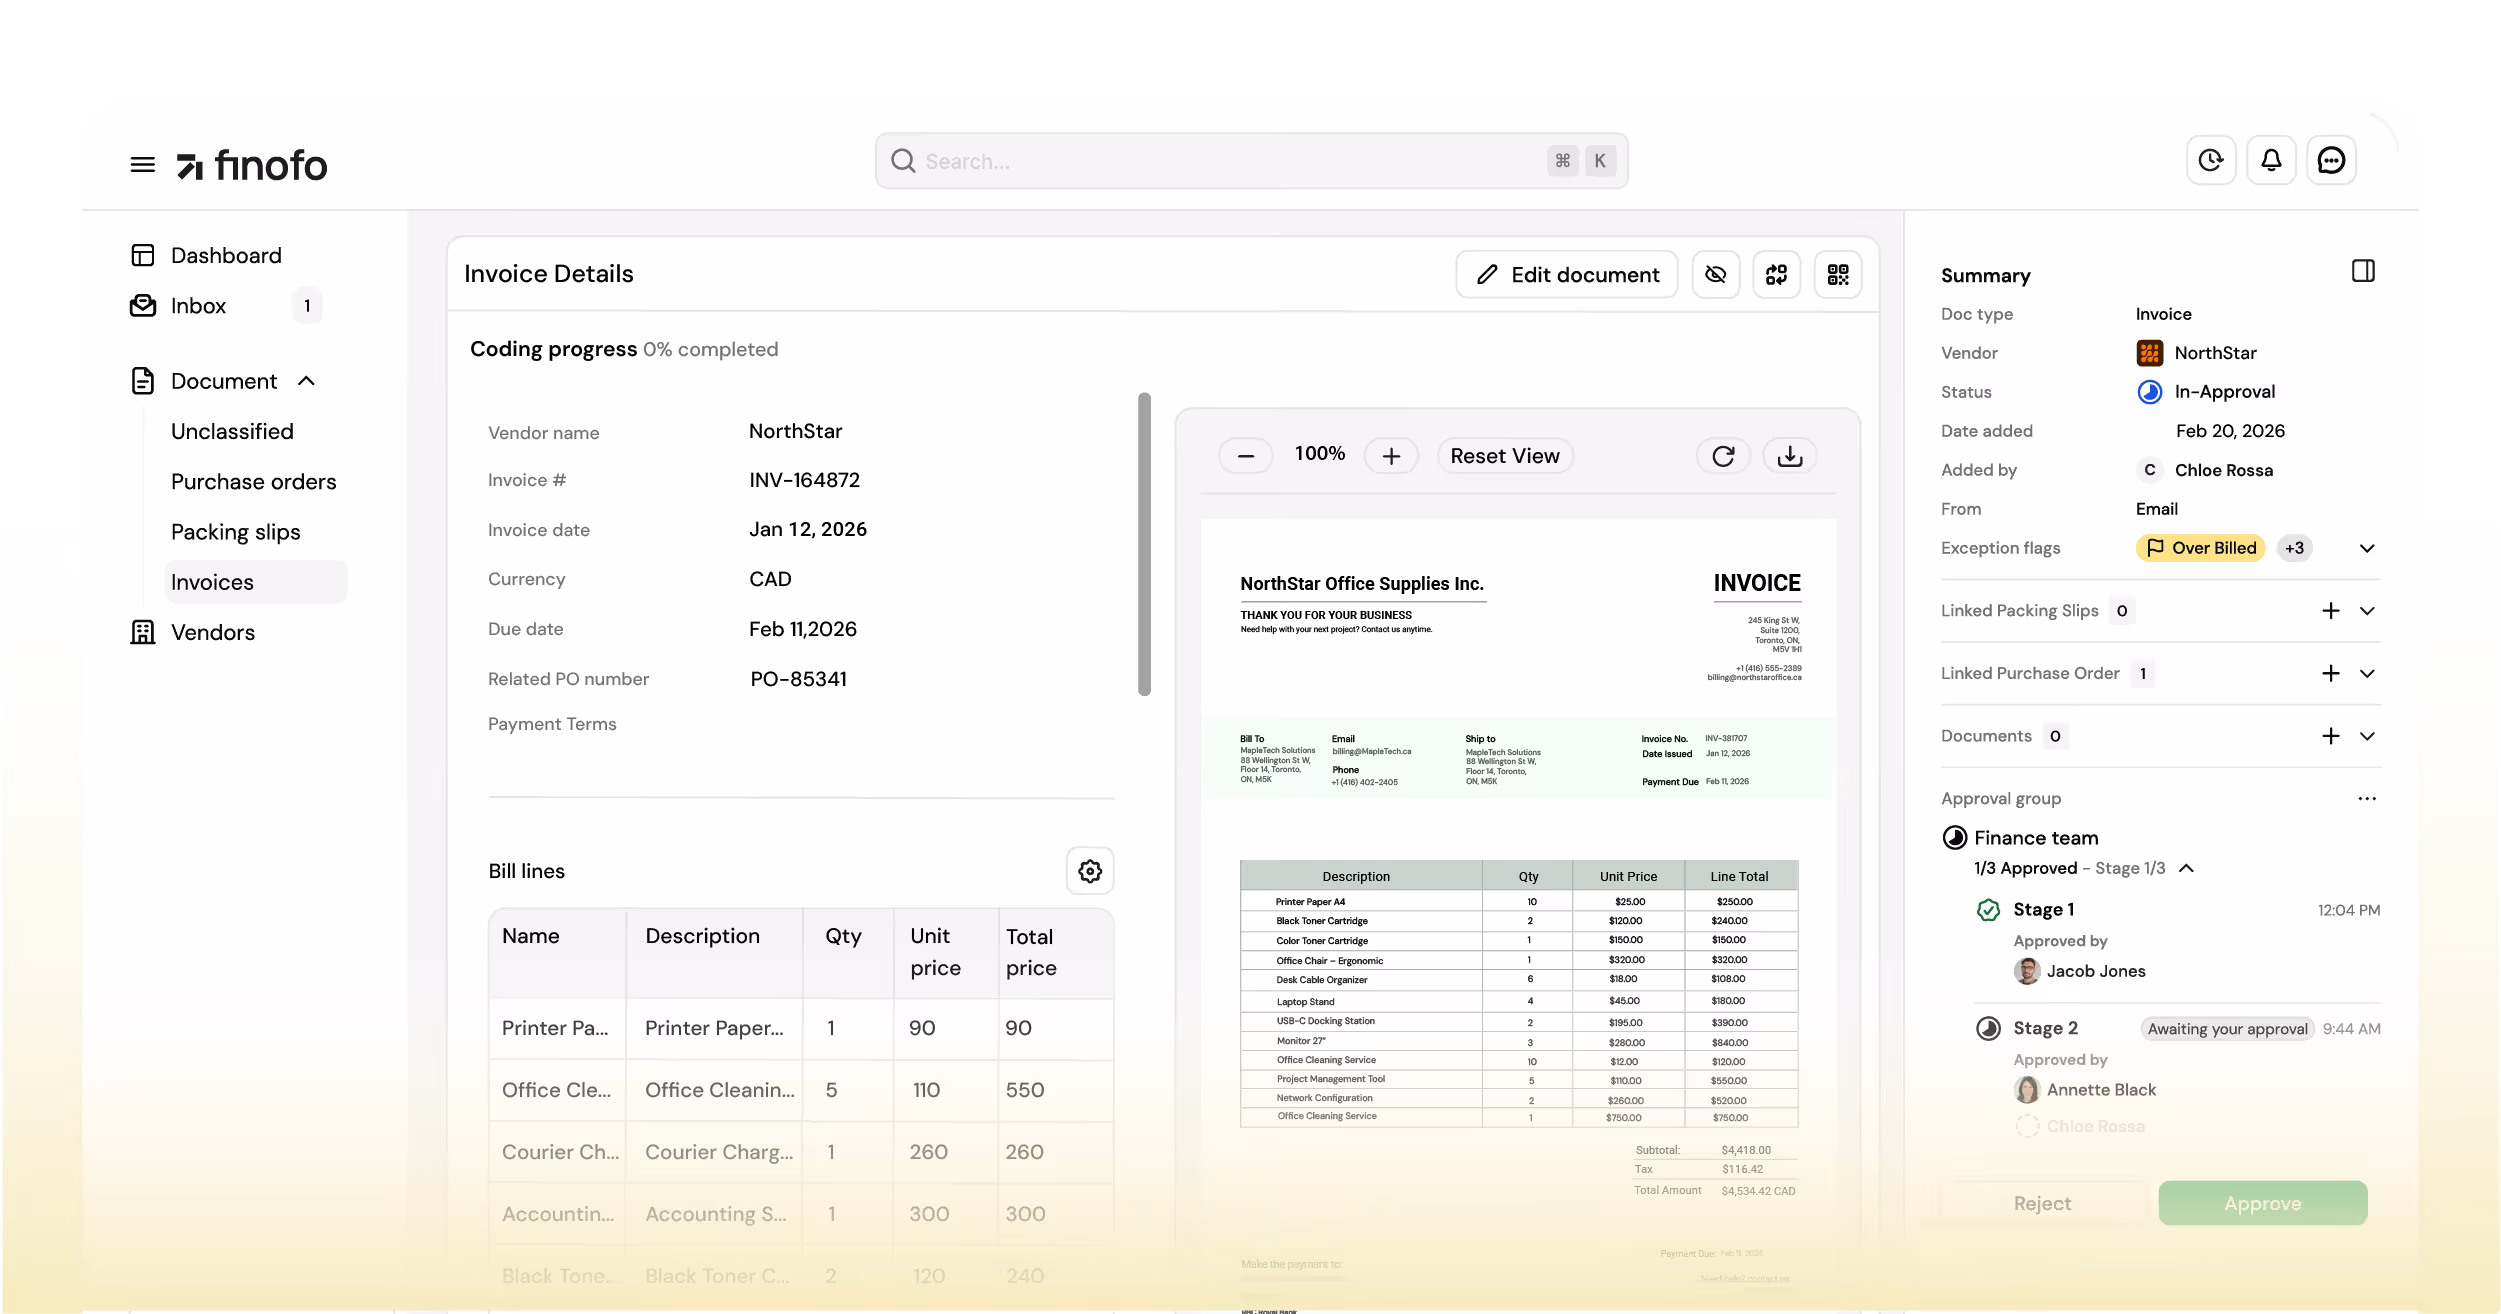This screenshot has width=2501, height=1314.
Task: Expand Exception flags list
Action: point(2367,548)
